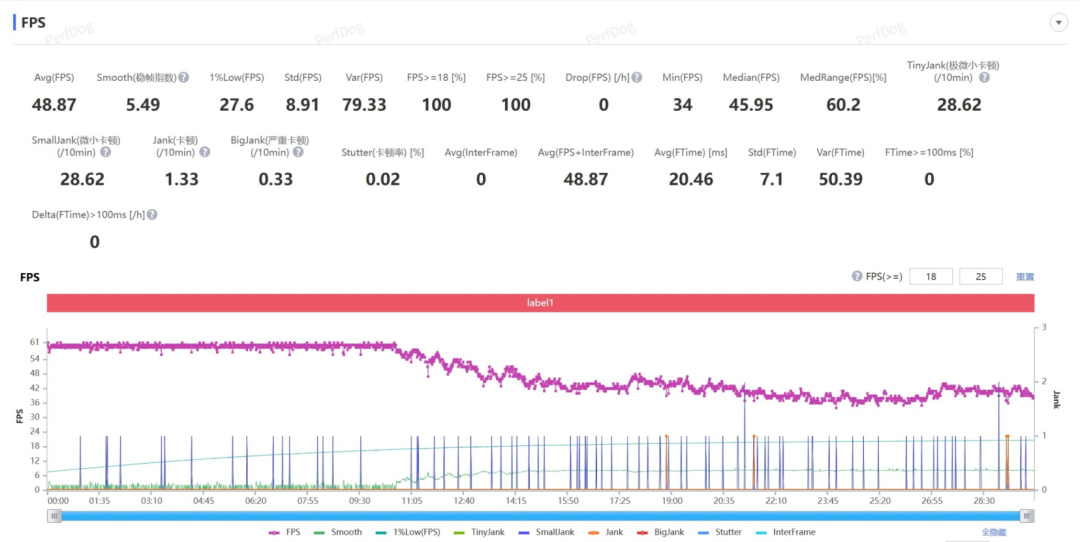The image size is (1080, 542).
Task: Click the 11:05 time axis label
Action: click(x=412, y=501)
